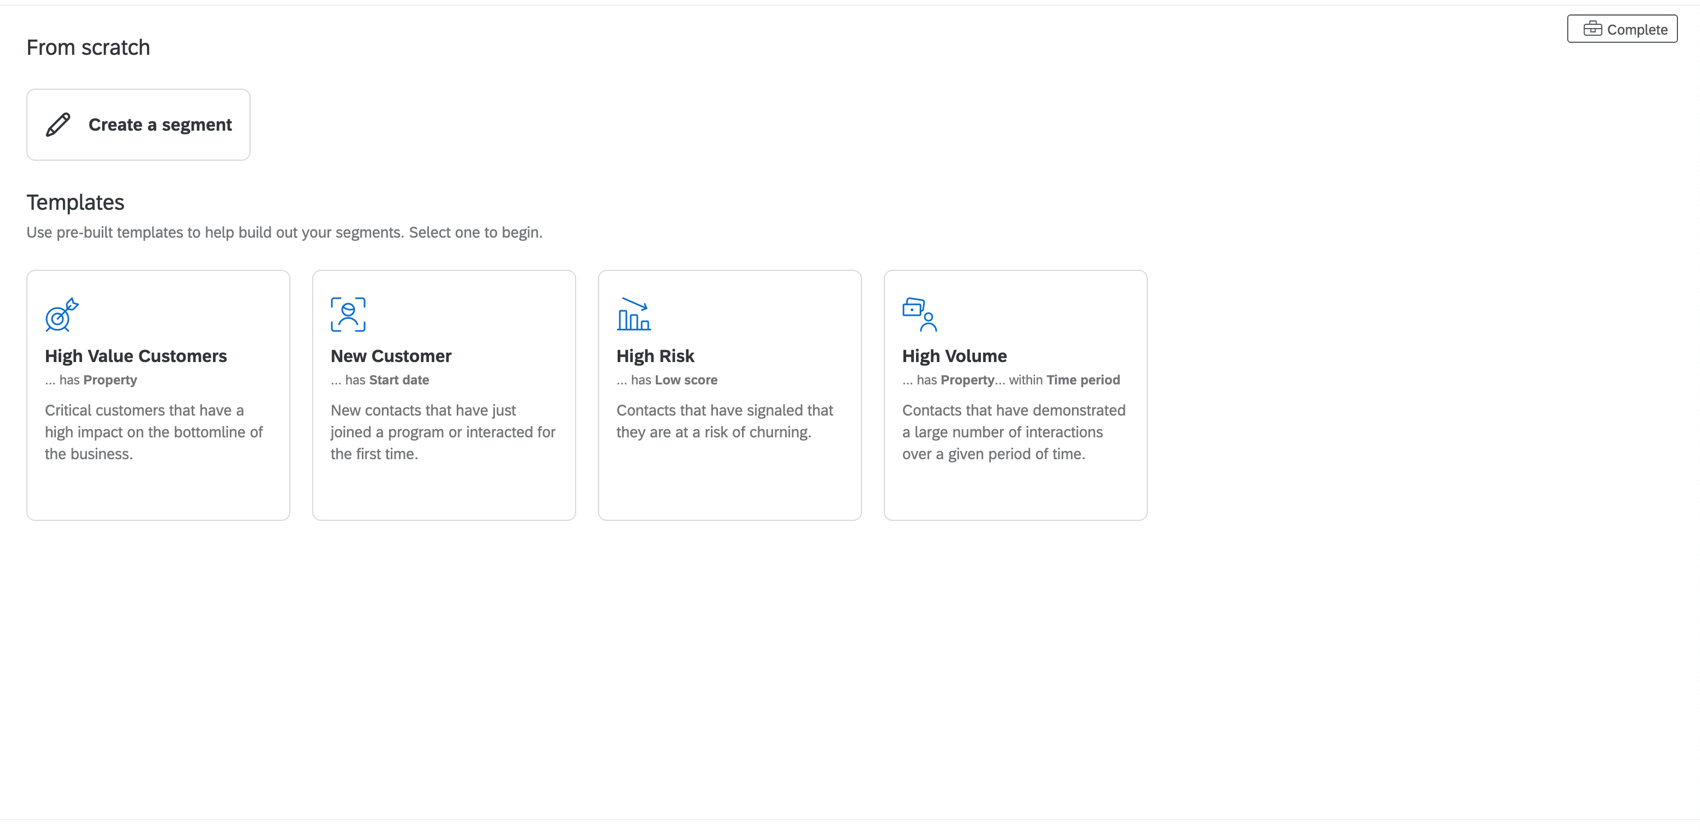Click the High Risk churn description text

tap(725, 421)
